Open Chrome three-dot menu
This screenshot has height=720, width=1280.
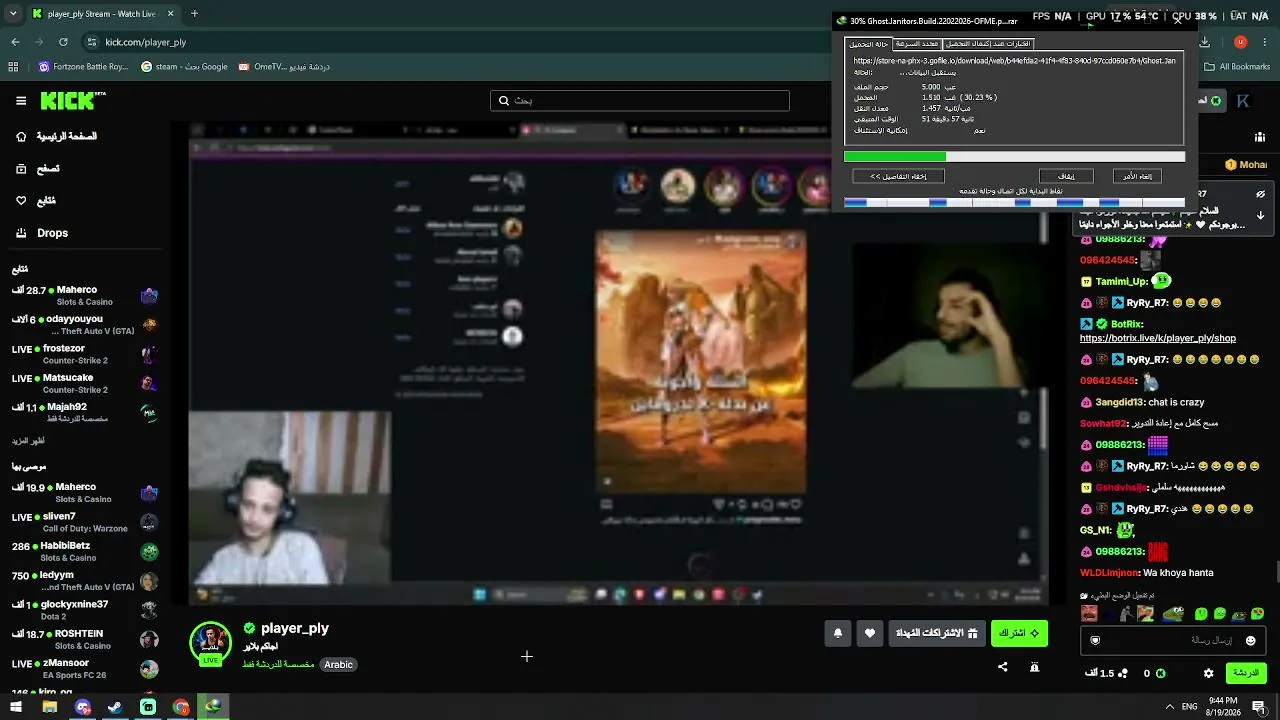pyautogui.click(x=1265, y=42)
